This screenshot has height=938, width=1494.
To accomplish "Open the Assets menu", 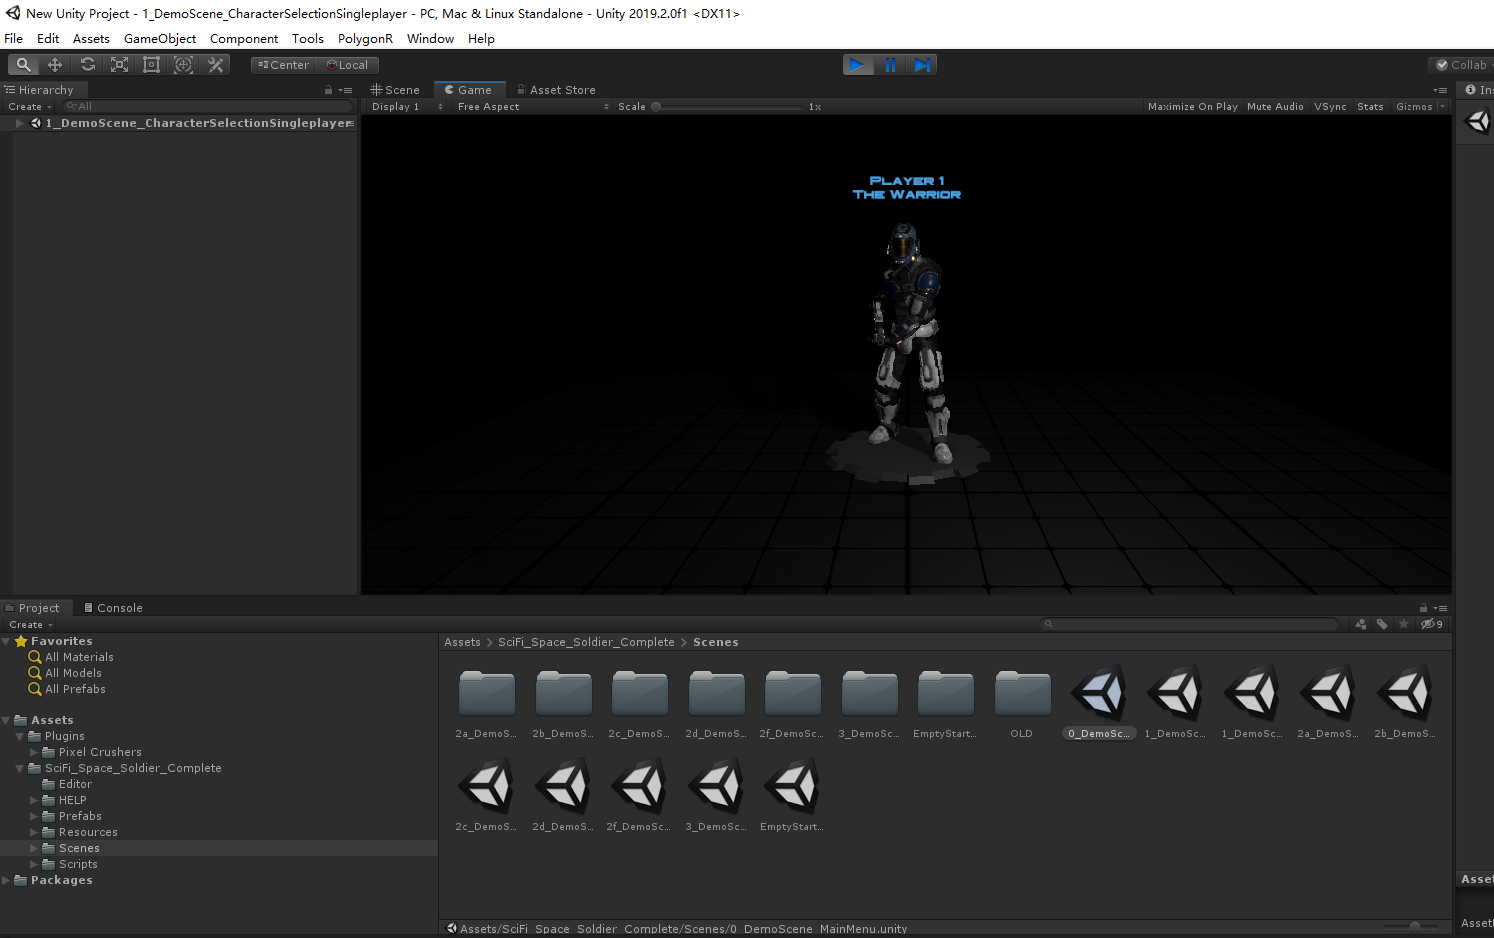I will 91,39.
